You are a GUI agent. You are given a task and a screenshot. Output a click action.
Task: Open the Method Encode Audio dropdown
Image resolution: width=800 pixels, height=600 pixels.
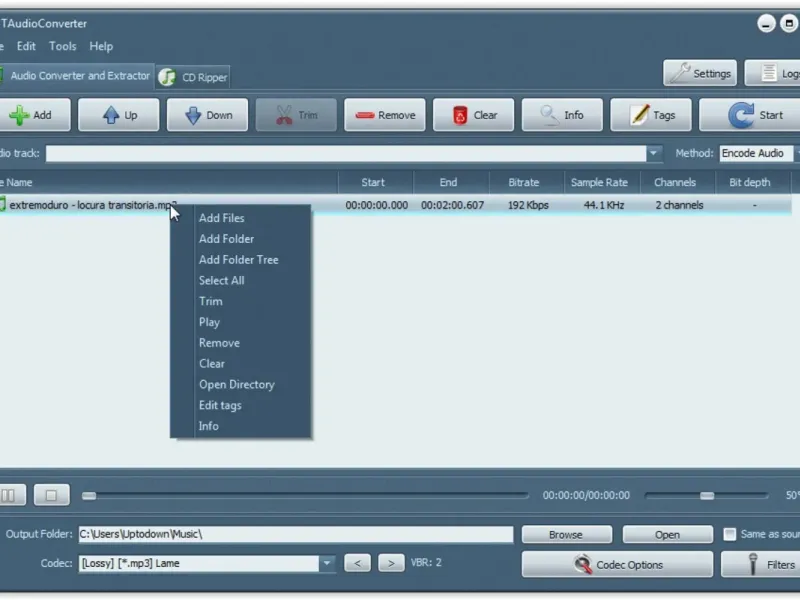tap(758, 153)
